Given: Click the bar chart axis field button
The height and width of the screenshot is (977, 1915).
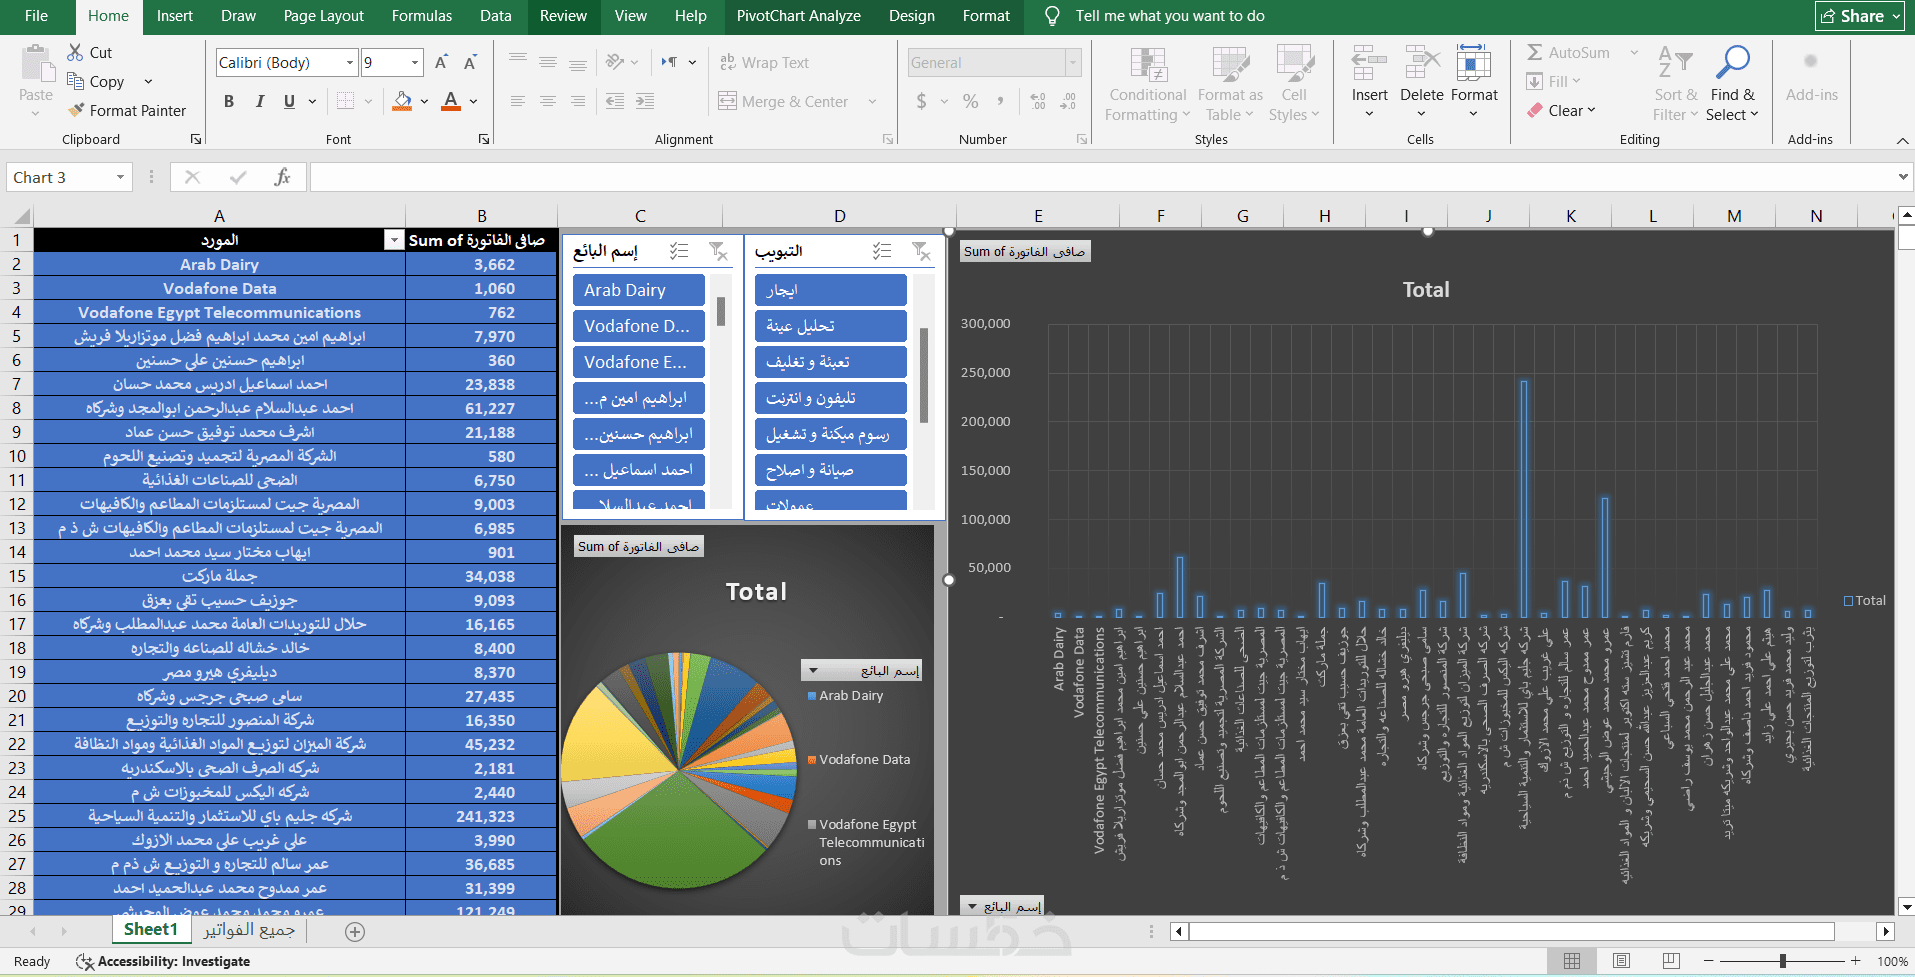Looking at the screenshot, I should pyautogui.click(x=1002, y=906).
